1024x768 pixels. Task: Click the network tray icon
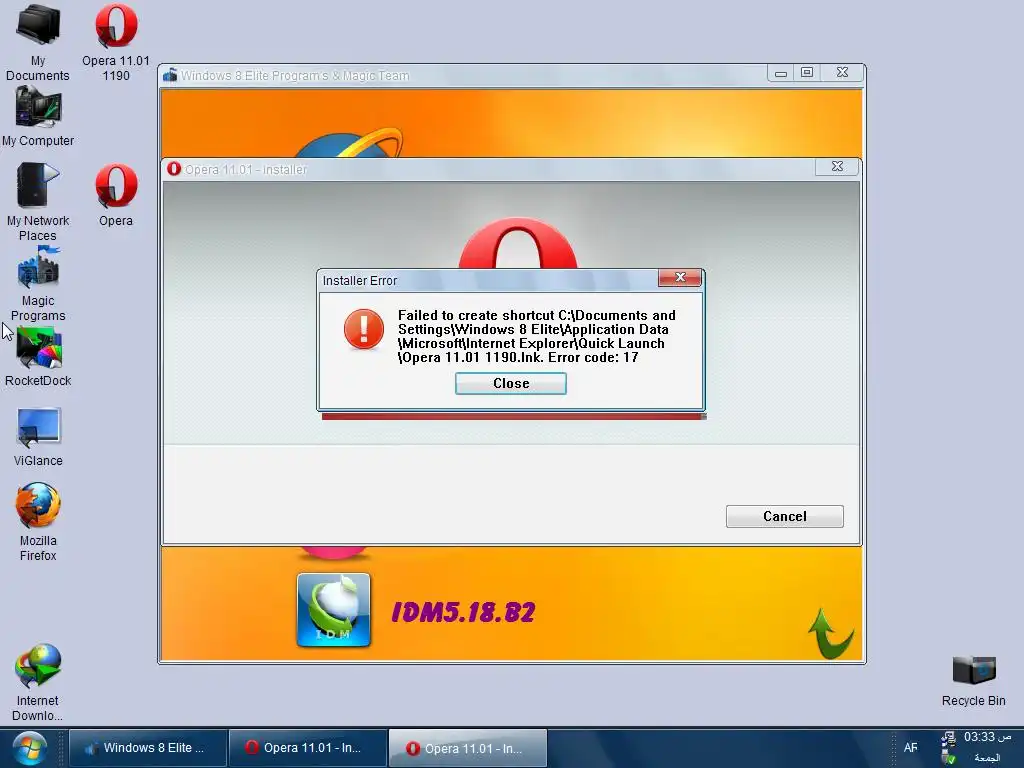coord(948,739)
